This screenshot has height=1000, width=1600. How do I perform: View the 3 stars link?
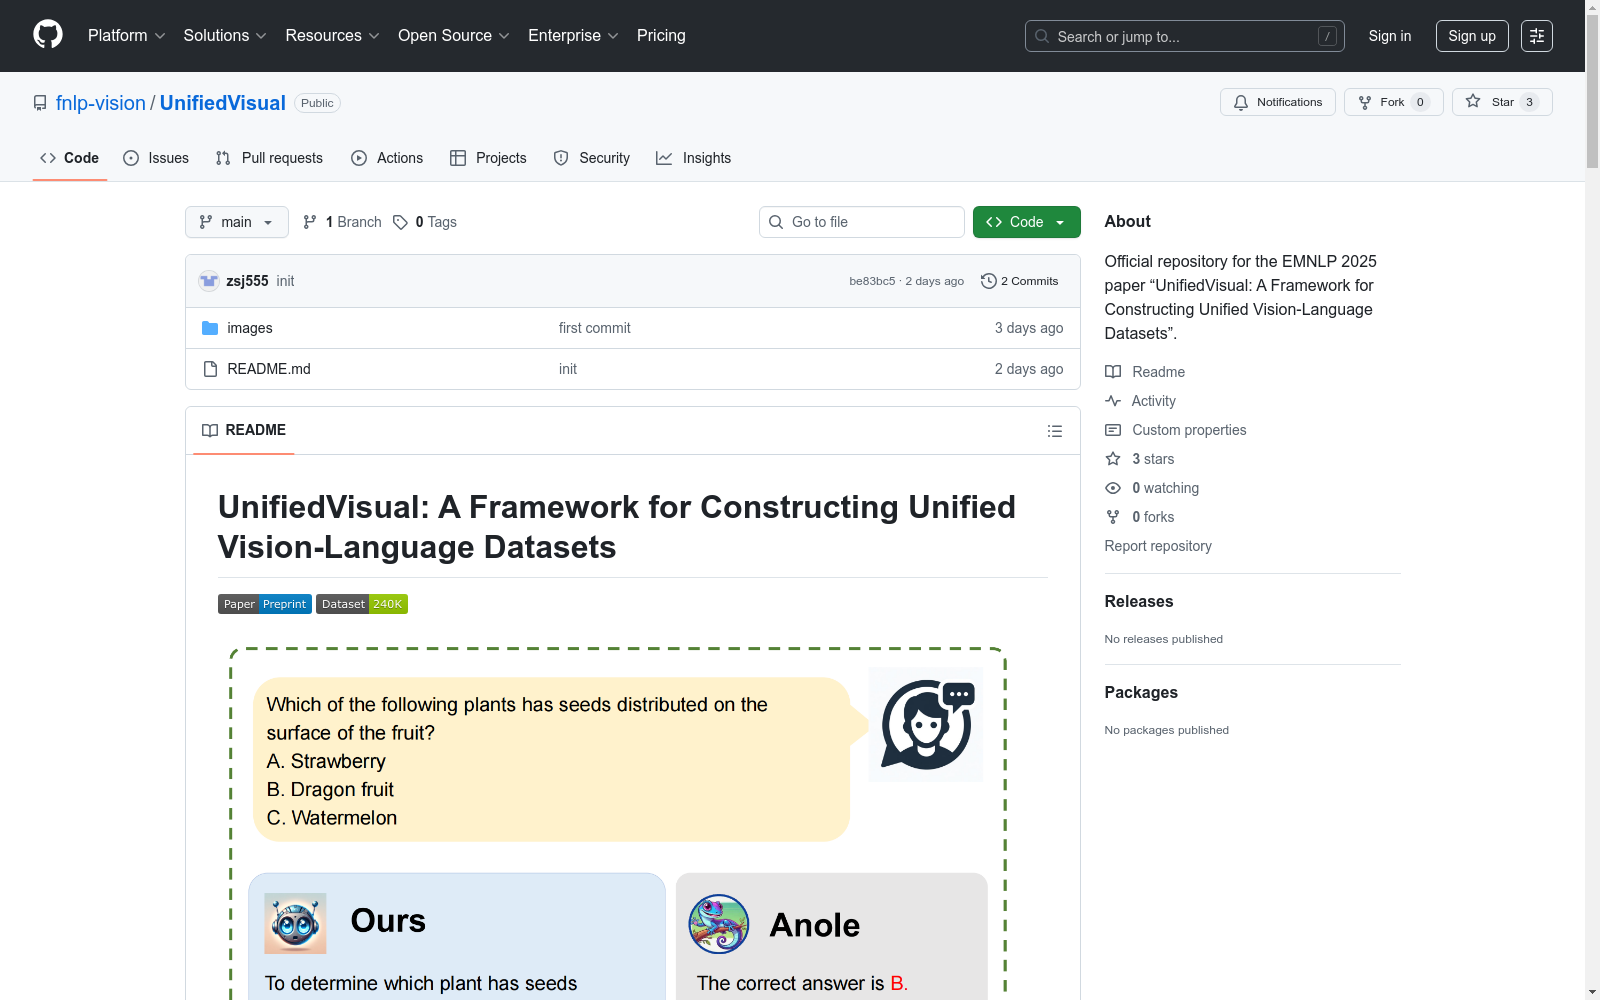click(x=1140, y=459)
